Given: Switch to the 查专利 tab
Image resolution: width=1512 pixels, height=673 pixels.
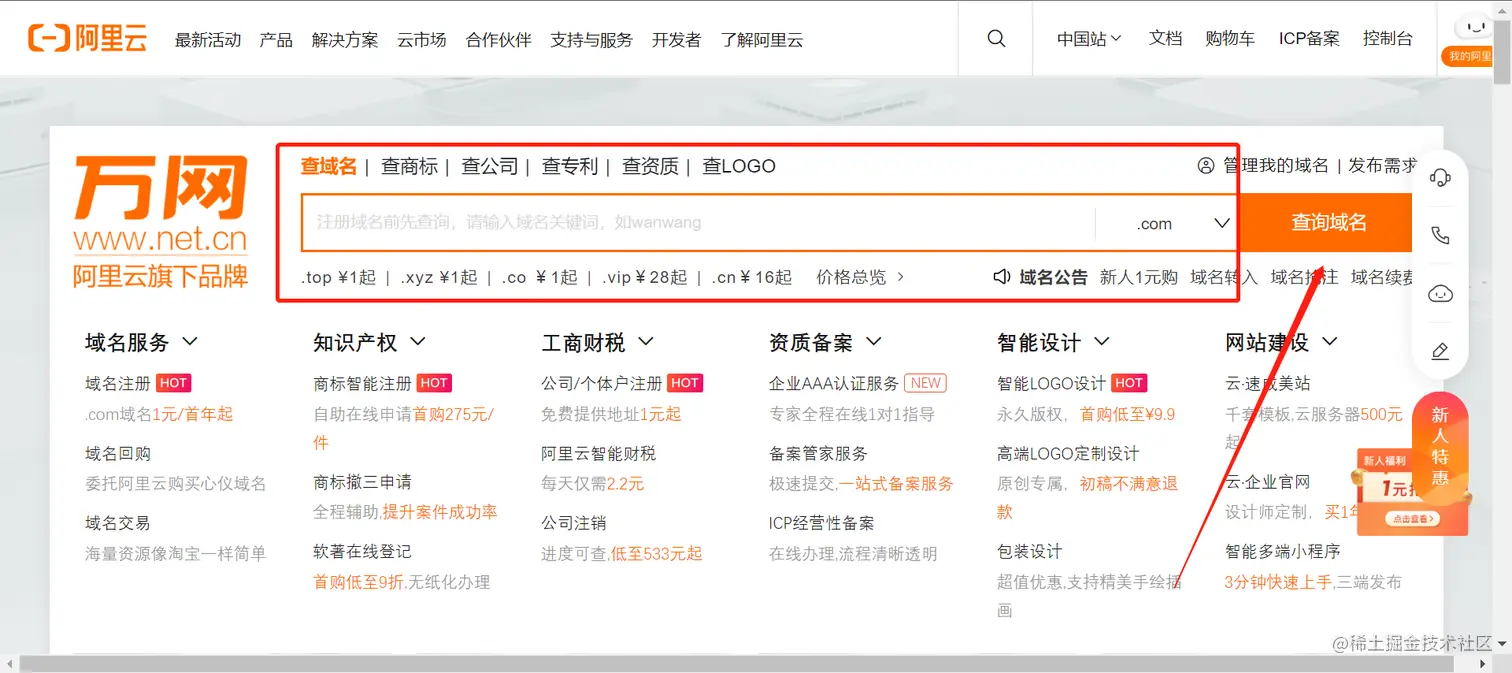Looking at the screenshot, I should pyautogui.click(x=570, y=166).
